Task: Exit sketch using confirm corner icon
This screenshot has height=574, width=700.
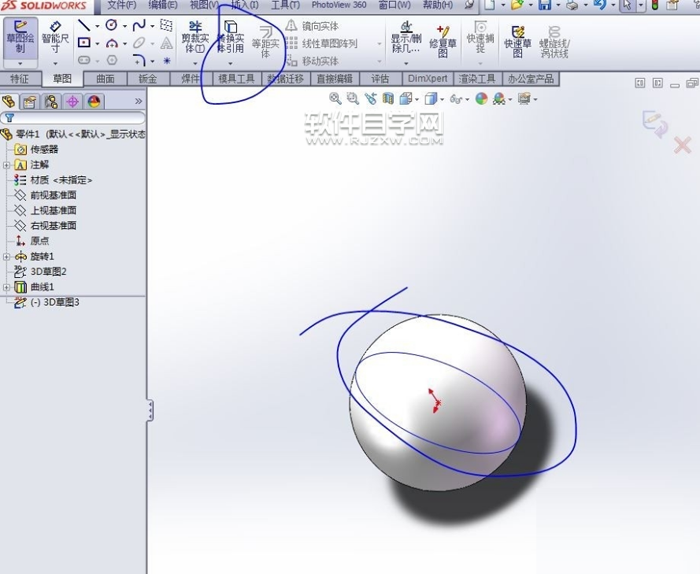Action: coord(655,124)
